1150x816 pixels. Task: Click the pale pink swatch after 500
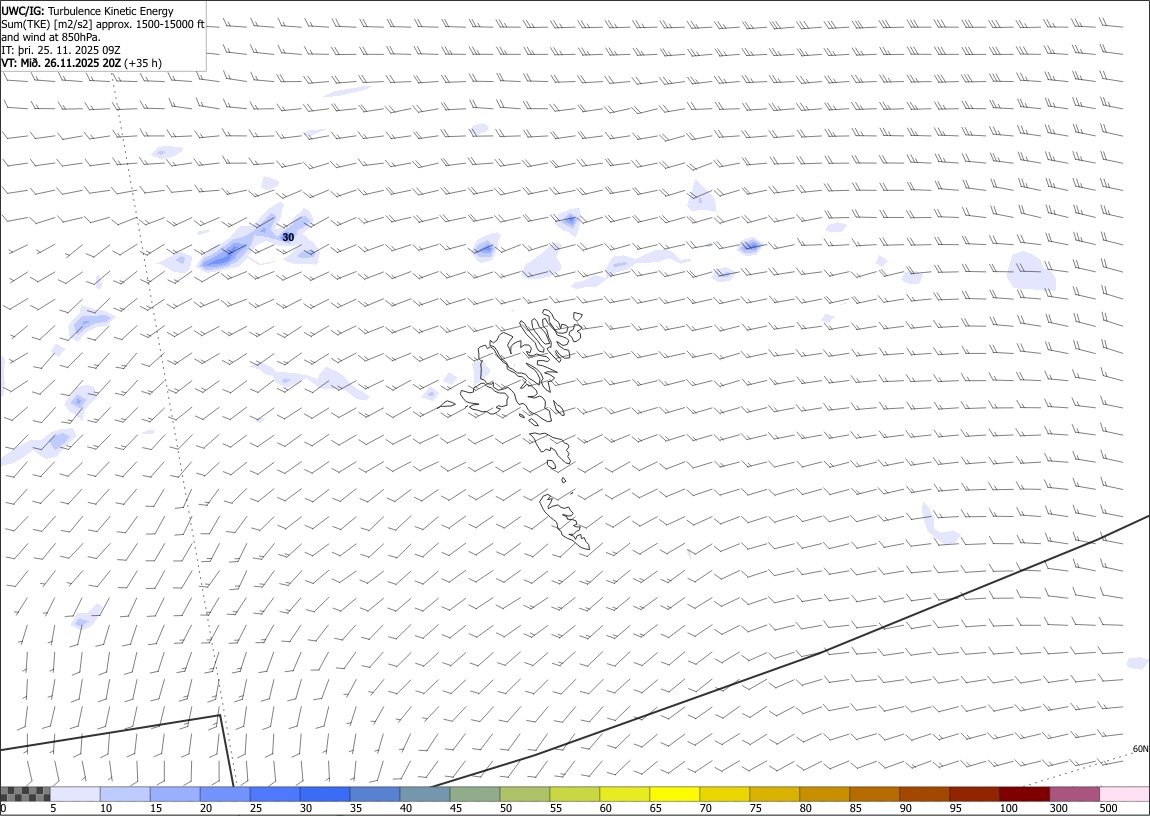point(1124,794)
